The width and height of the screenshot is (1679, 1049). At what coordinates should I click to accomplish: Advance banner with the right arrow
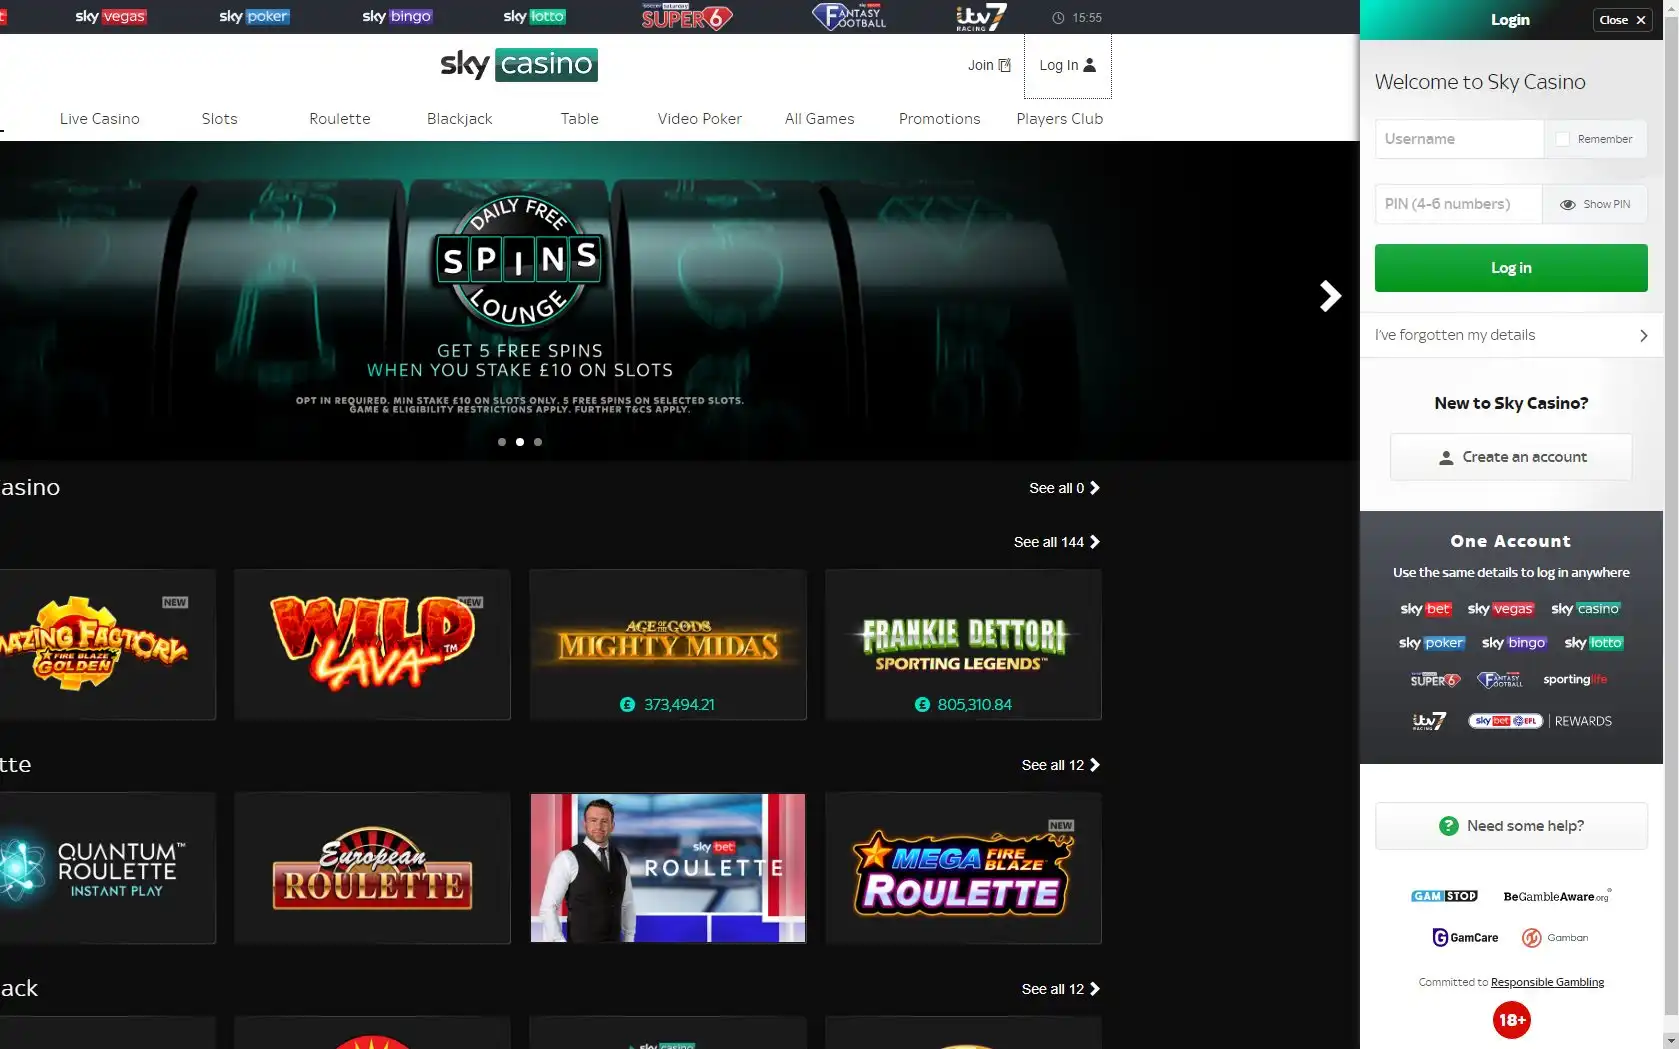coord(1329,295)
